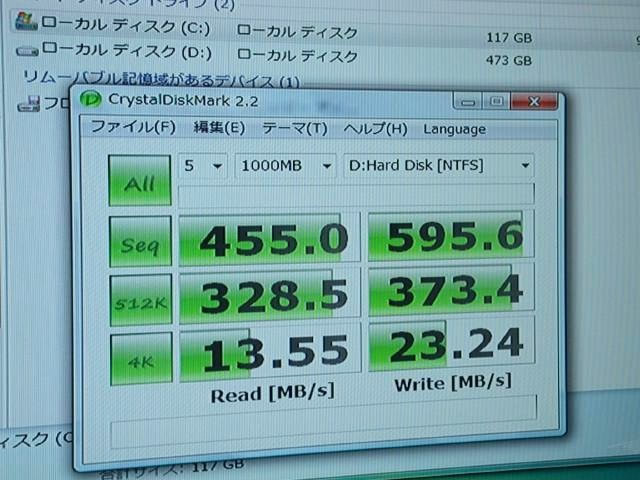Image resolution: width=640 pixels, height=480 pixels.
Task: Open the ファイル(F) menu
Action: [x=133, y=127]
